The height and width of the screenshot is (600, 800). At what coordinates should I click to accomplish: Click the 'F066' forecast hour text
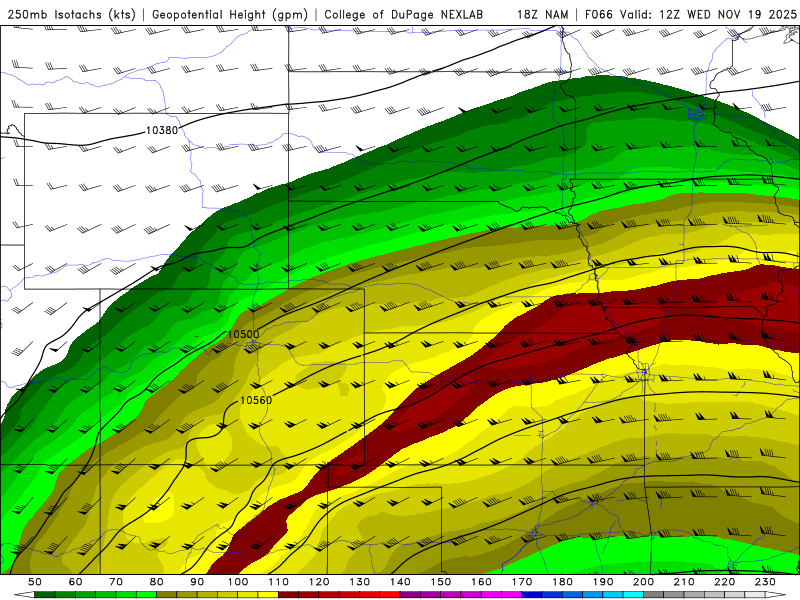(x=598, y=15)
